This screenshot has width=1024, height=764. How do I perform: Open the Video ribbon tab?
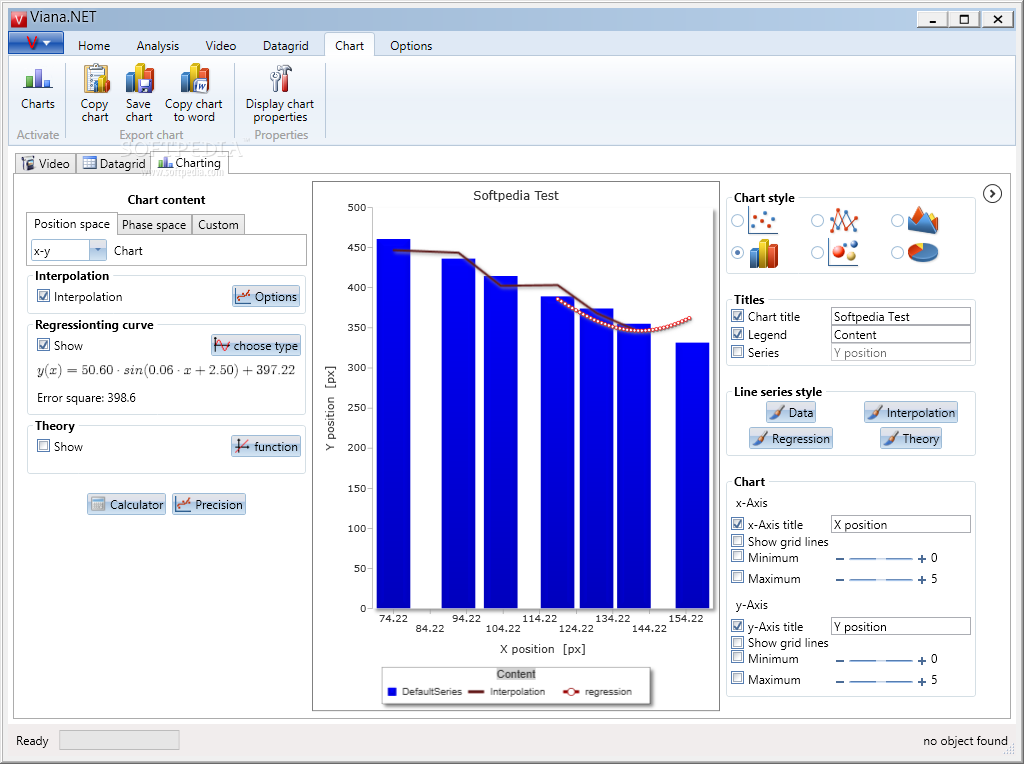(x=221, y=46)
